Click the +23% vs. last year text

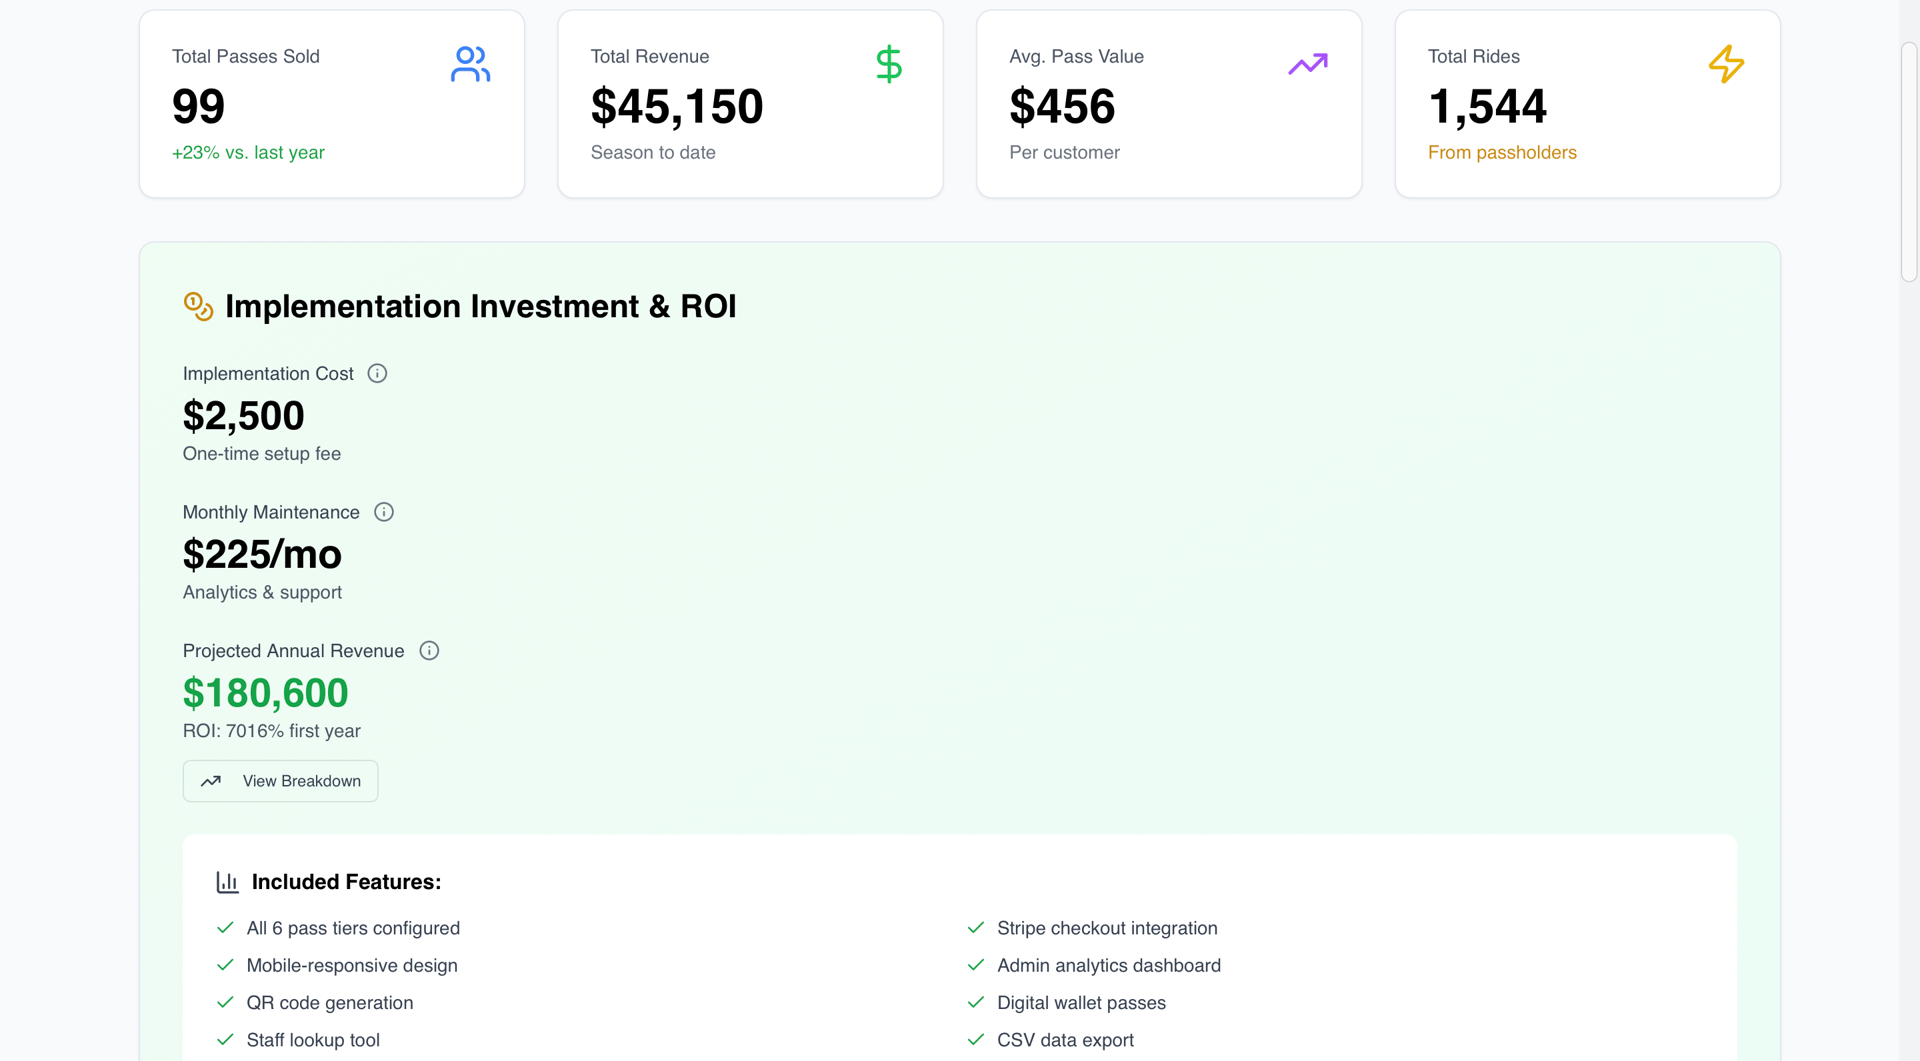tap(248, 153)
